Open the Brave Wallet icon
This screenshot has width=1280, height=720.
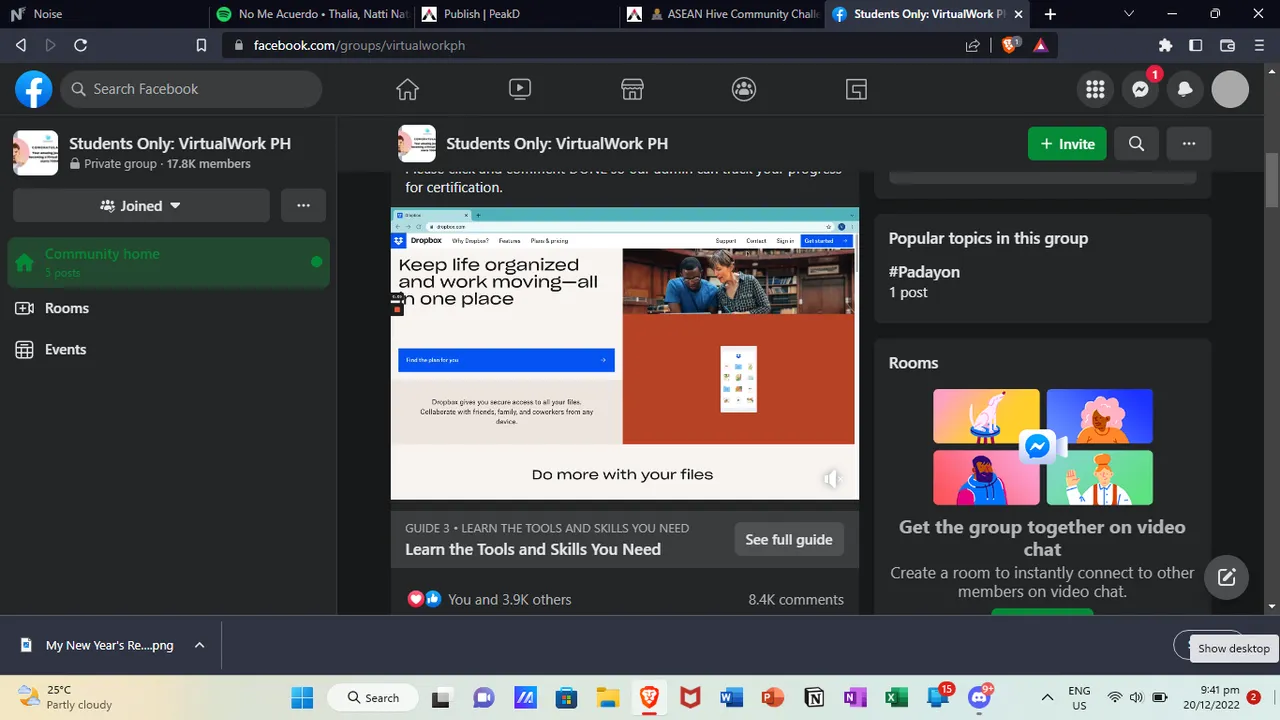coord(1228,45)
